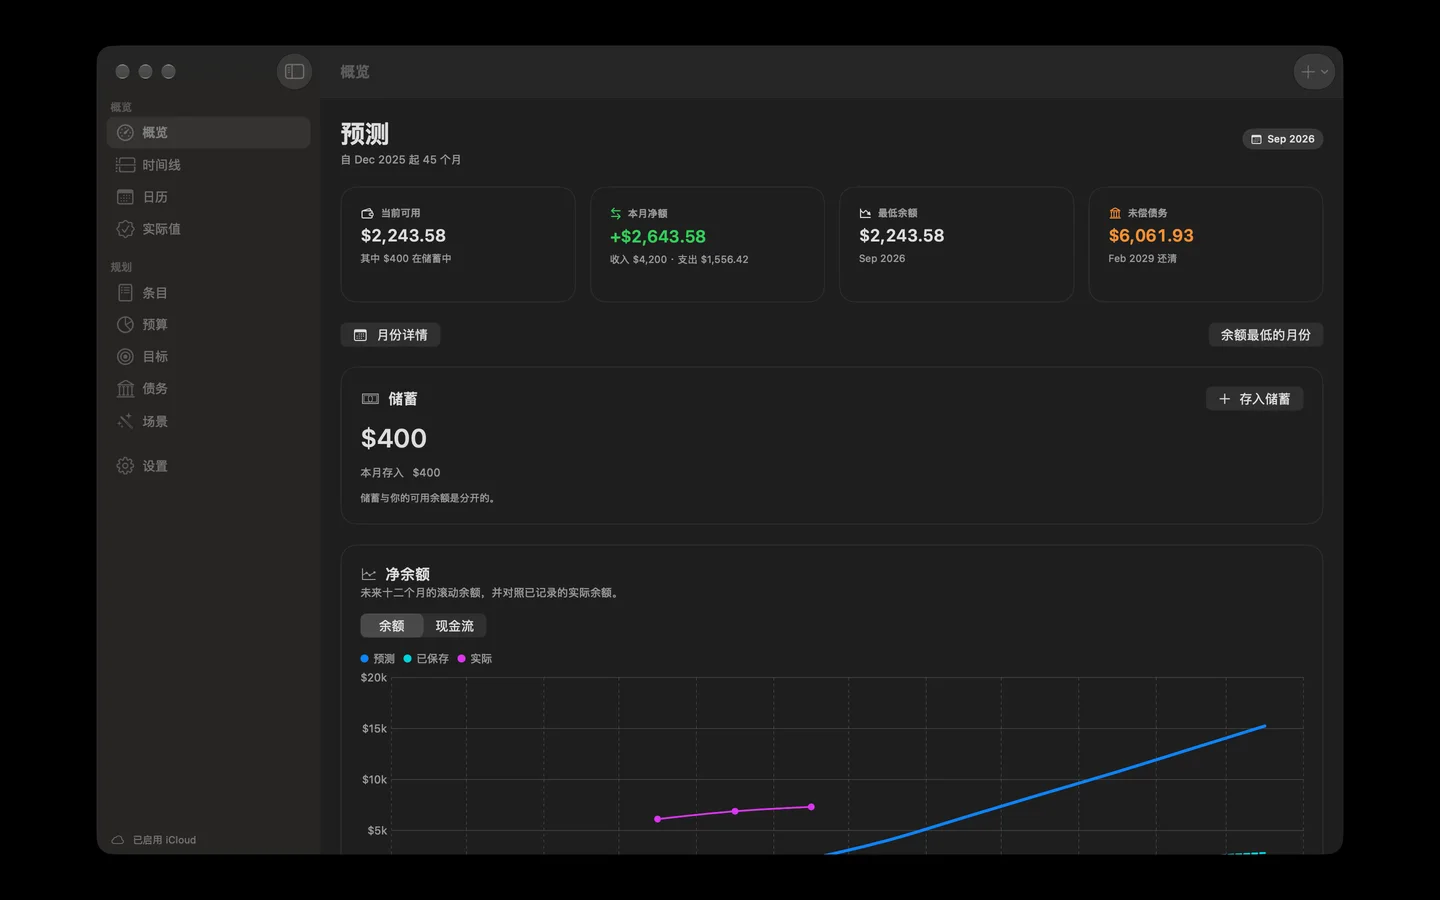
Task: Toggle the magenta 实际 legend item
Action: tap(475, 659)
